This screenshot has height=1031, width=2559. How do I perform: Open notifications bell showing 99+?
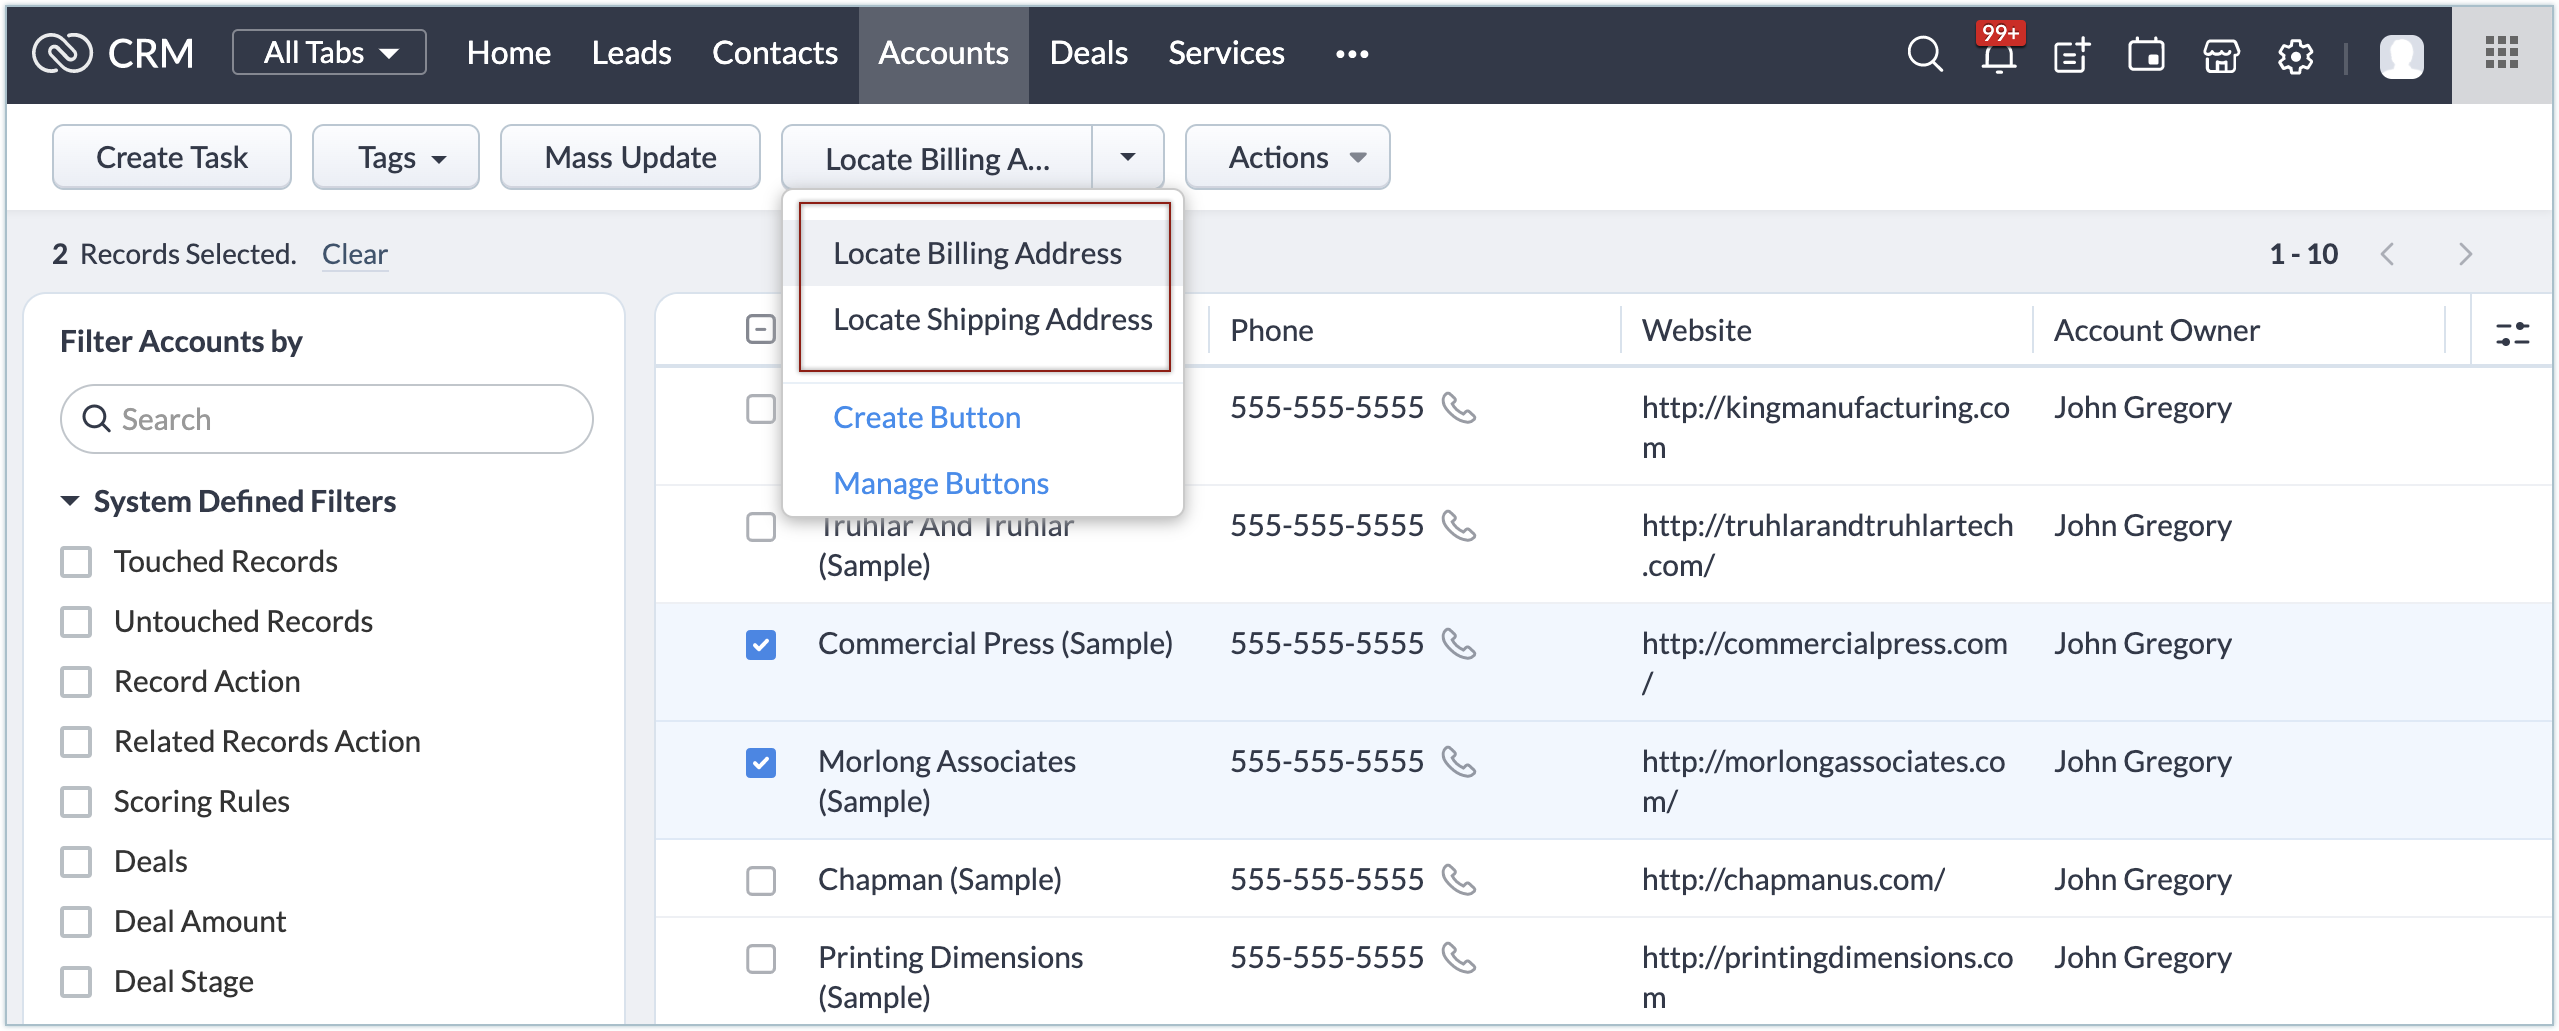click(x=1998, y=56)
